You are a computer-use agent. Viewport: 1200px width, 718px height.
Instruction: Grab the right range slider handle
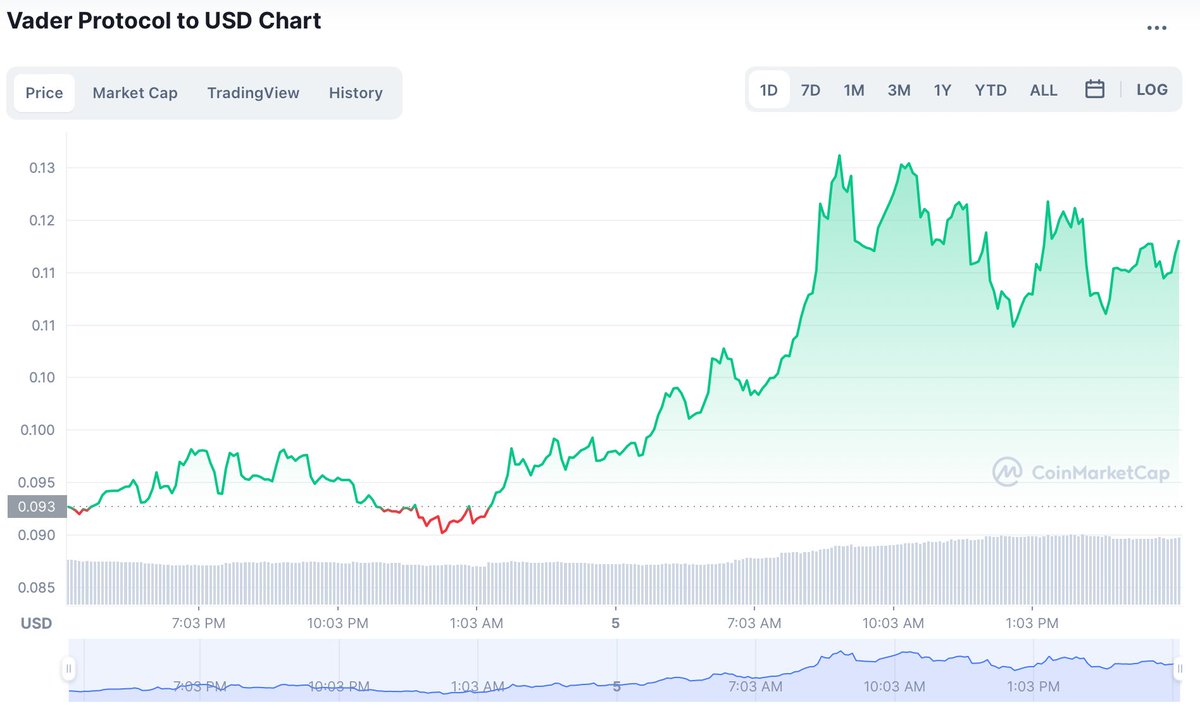pyautogui.click(x=1179, y=668)
